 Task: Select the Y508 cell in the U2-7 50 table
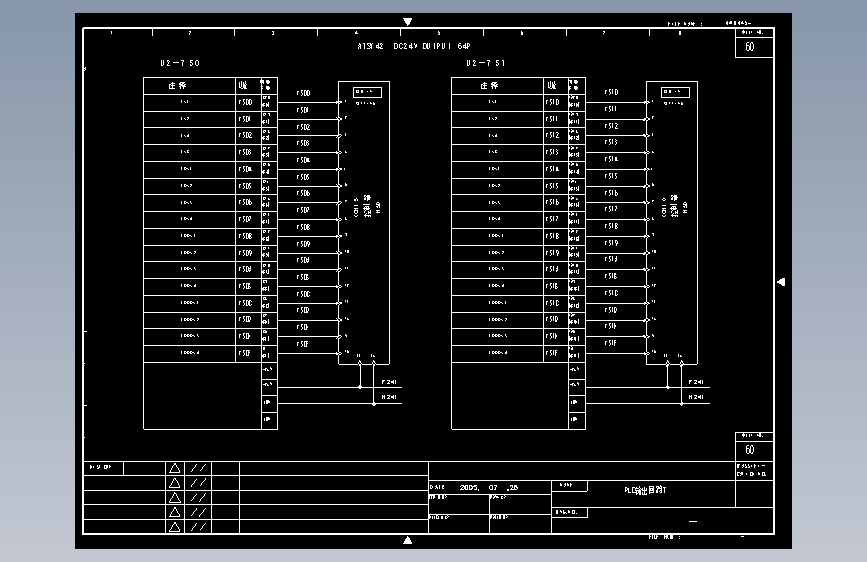pos(246,236)
